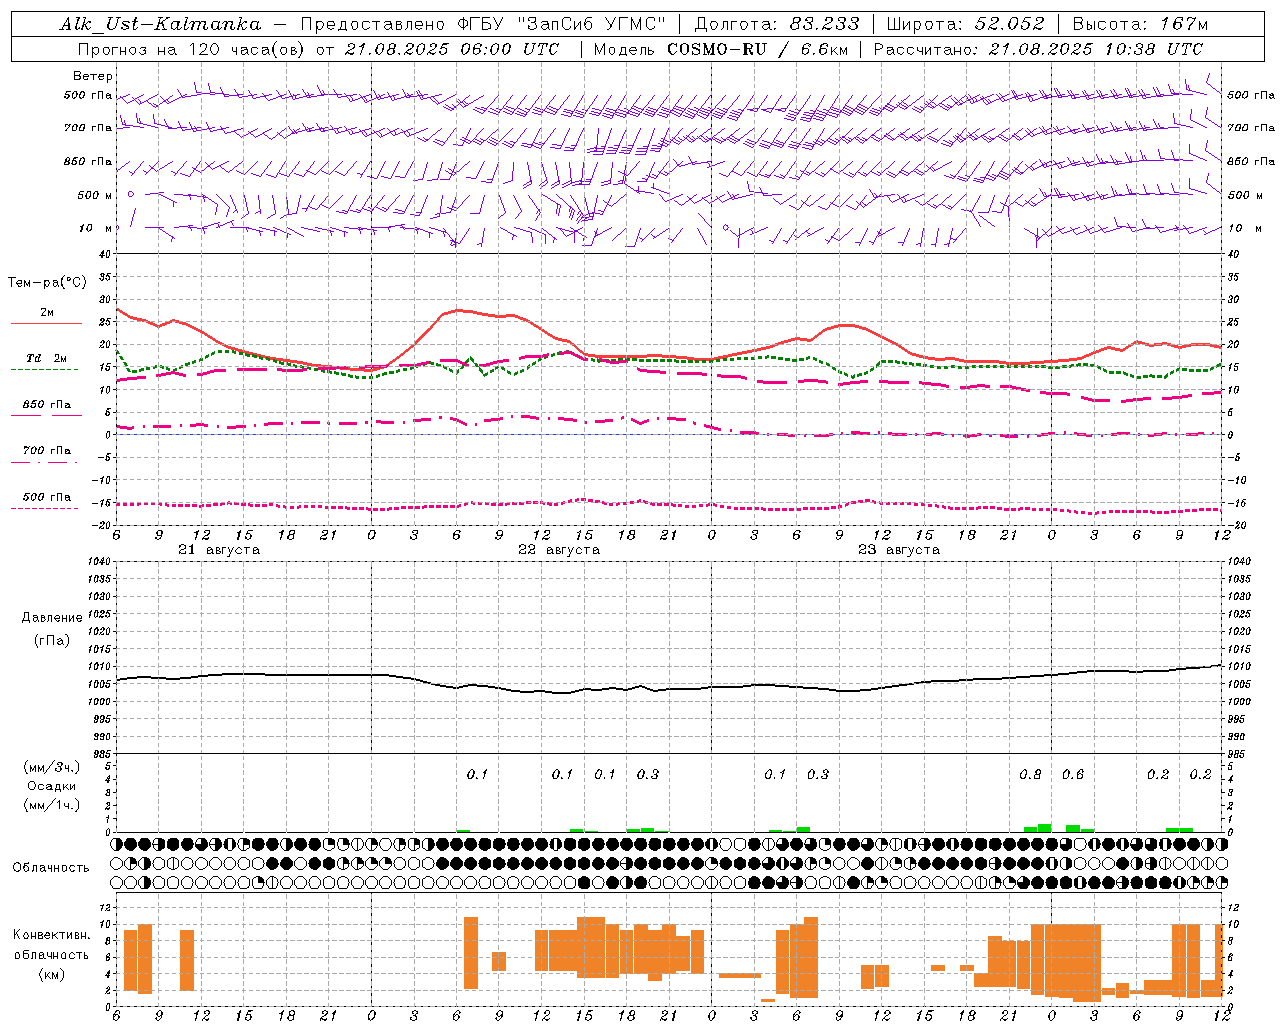Viewport: 1280px width, 1024px height.
Task: Click the (мм/3ч.) units label
Action: 52,767
